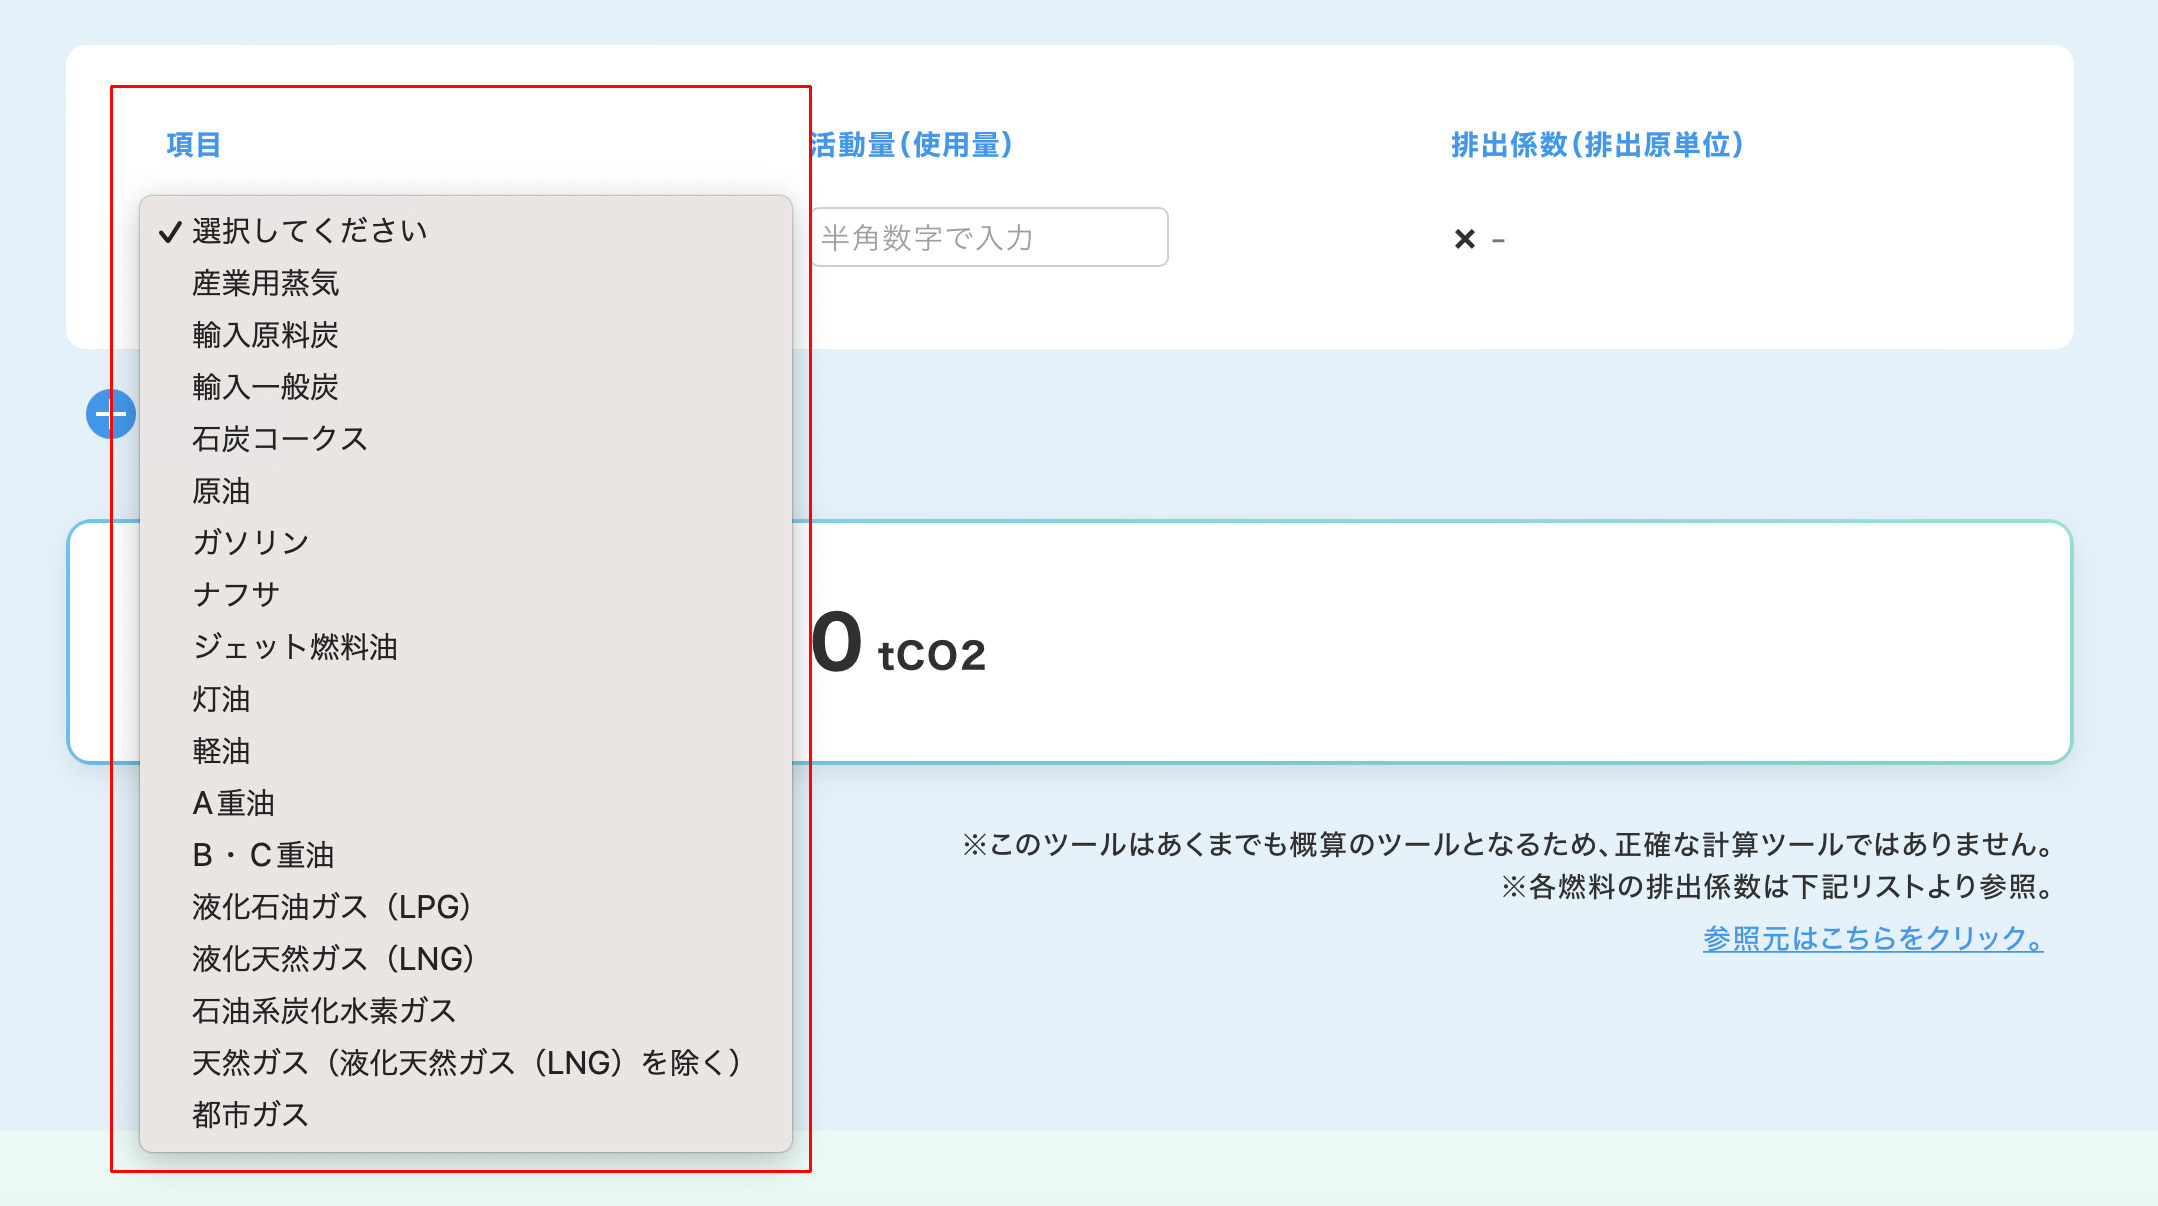Choose ガソリン from the list
2158x1206 pixels.
click(251, 543)
